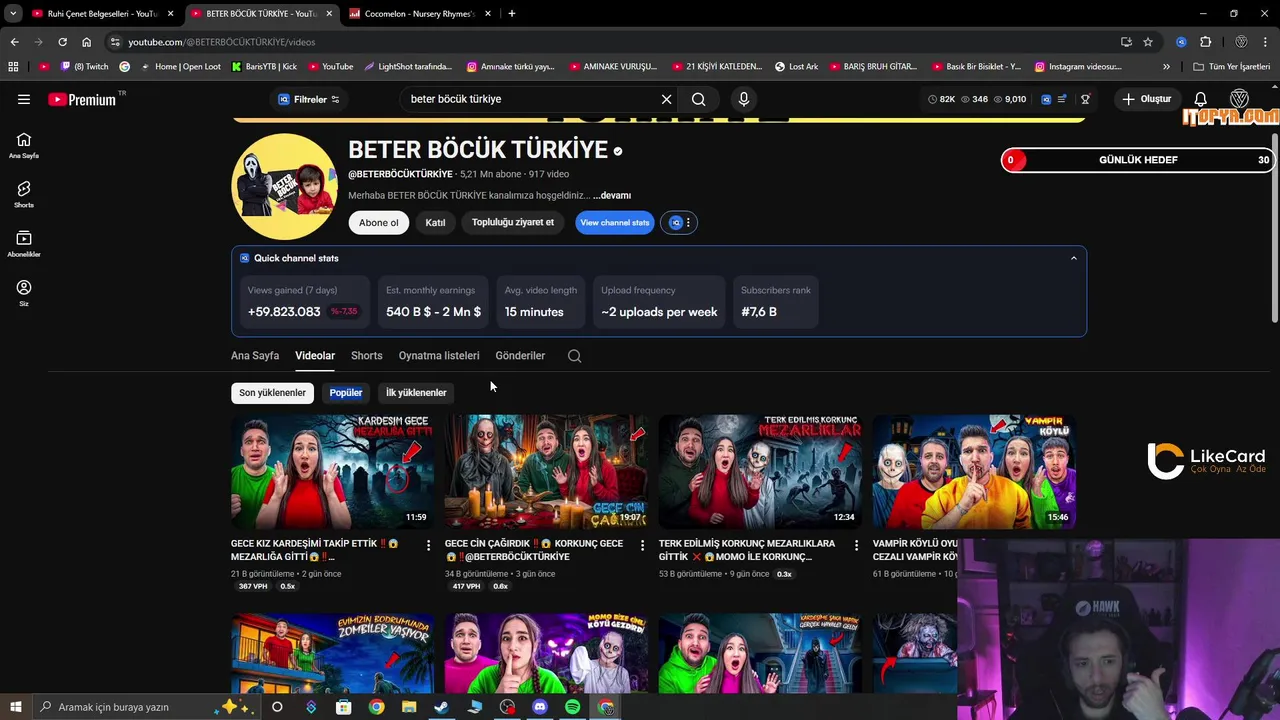Switch to Ruhi Çenet Belgeselleri browser tab
The height and width of the screenshot is (720, 1280).
(101, 14)
